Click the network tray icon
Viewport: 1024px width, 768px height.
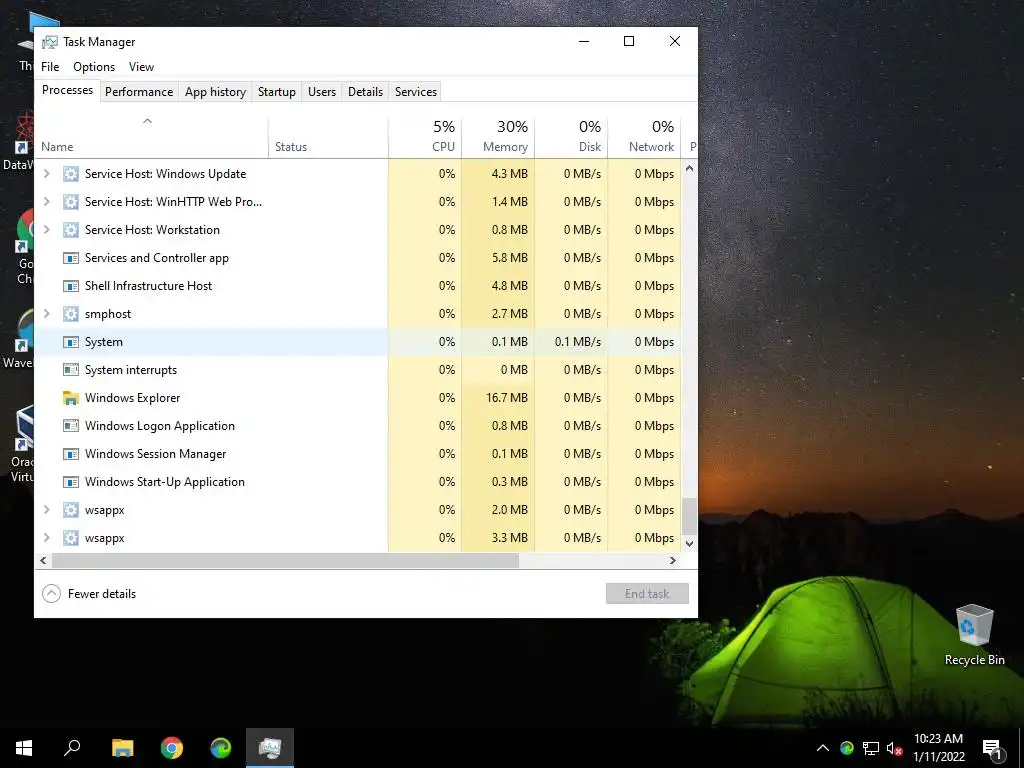[x=871, y=748]
